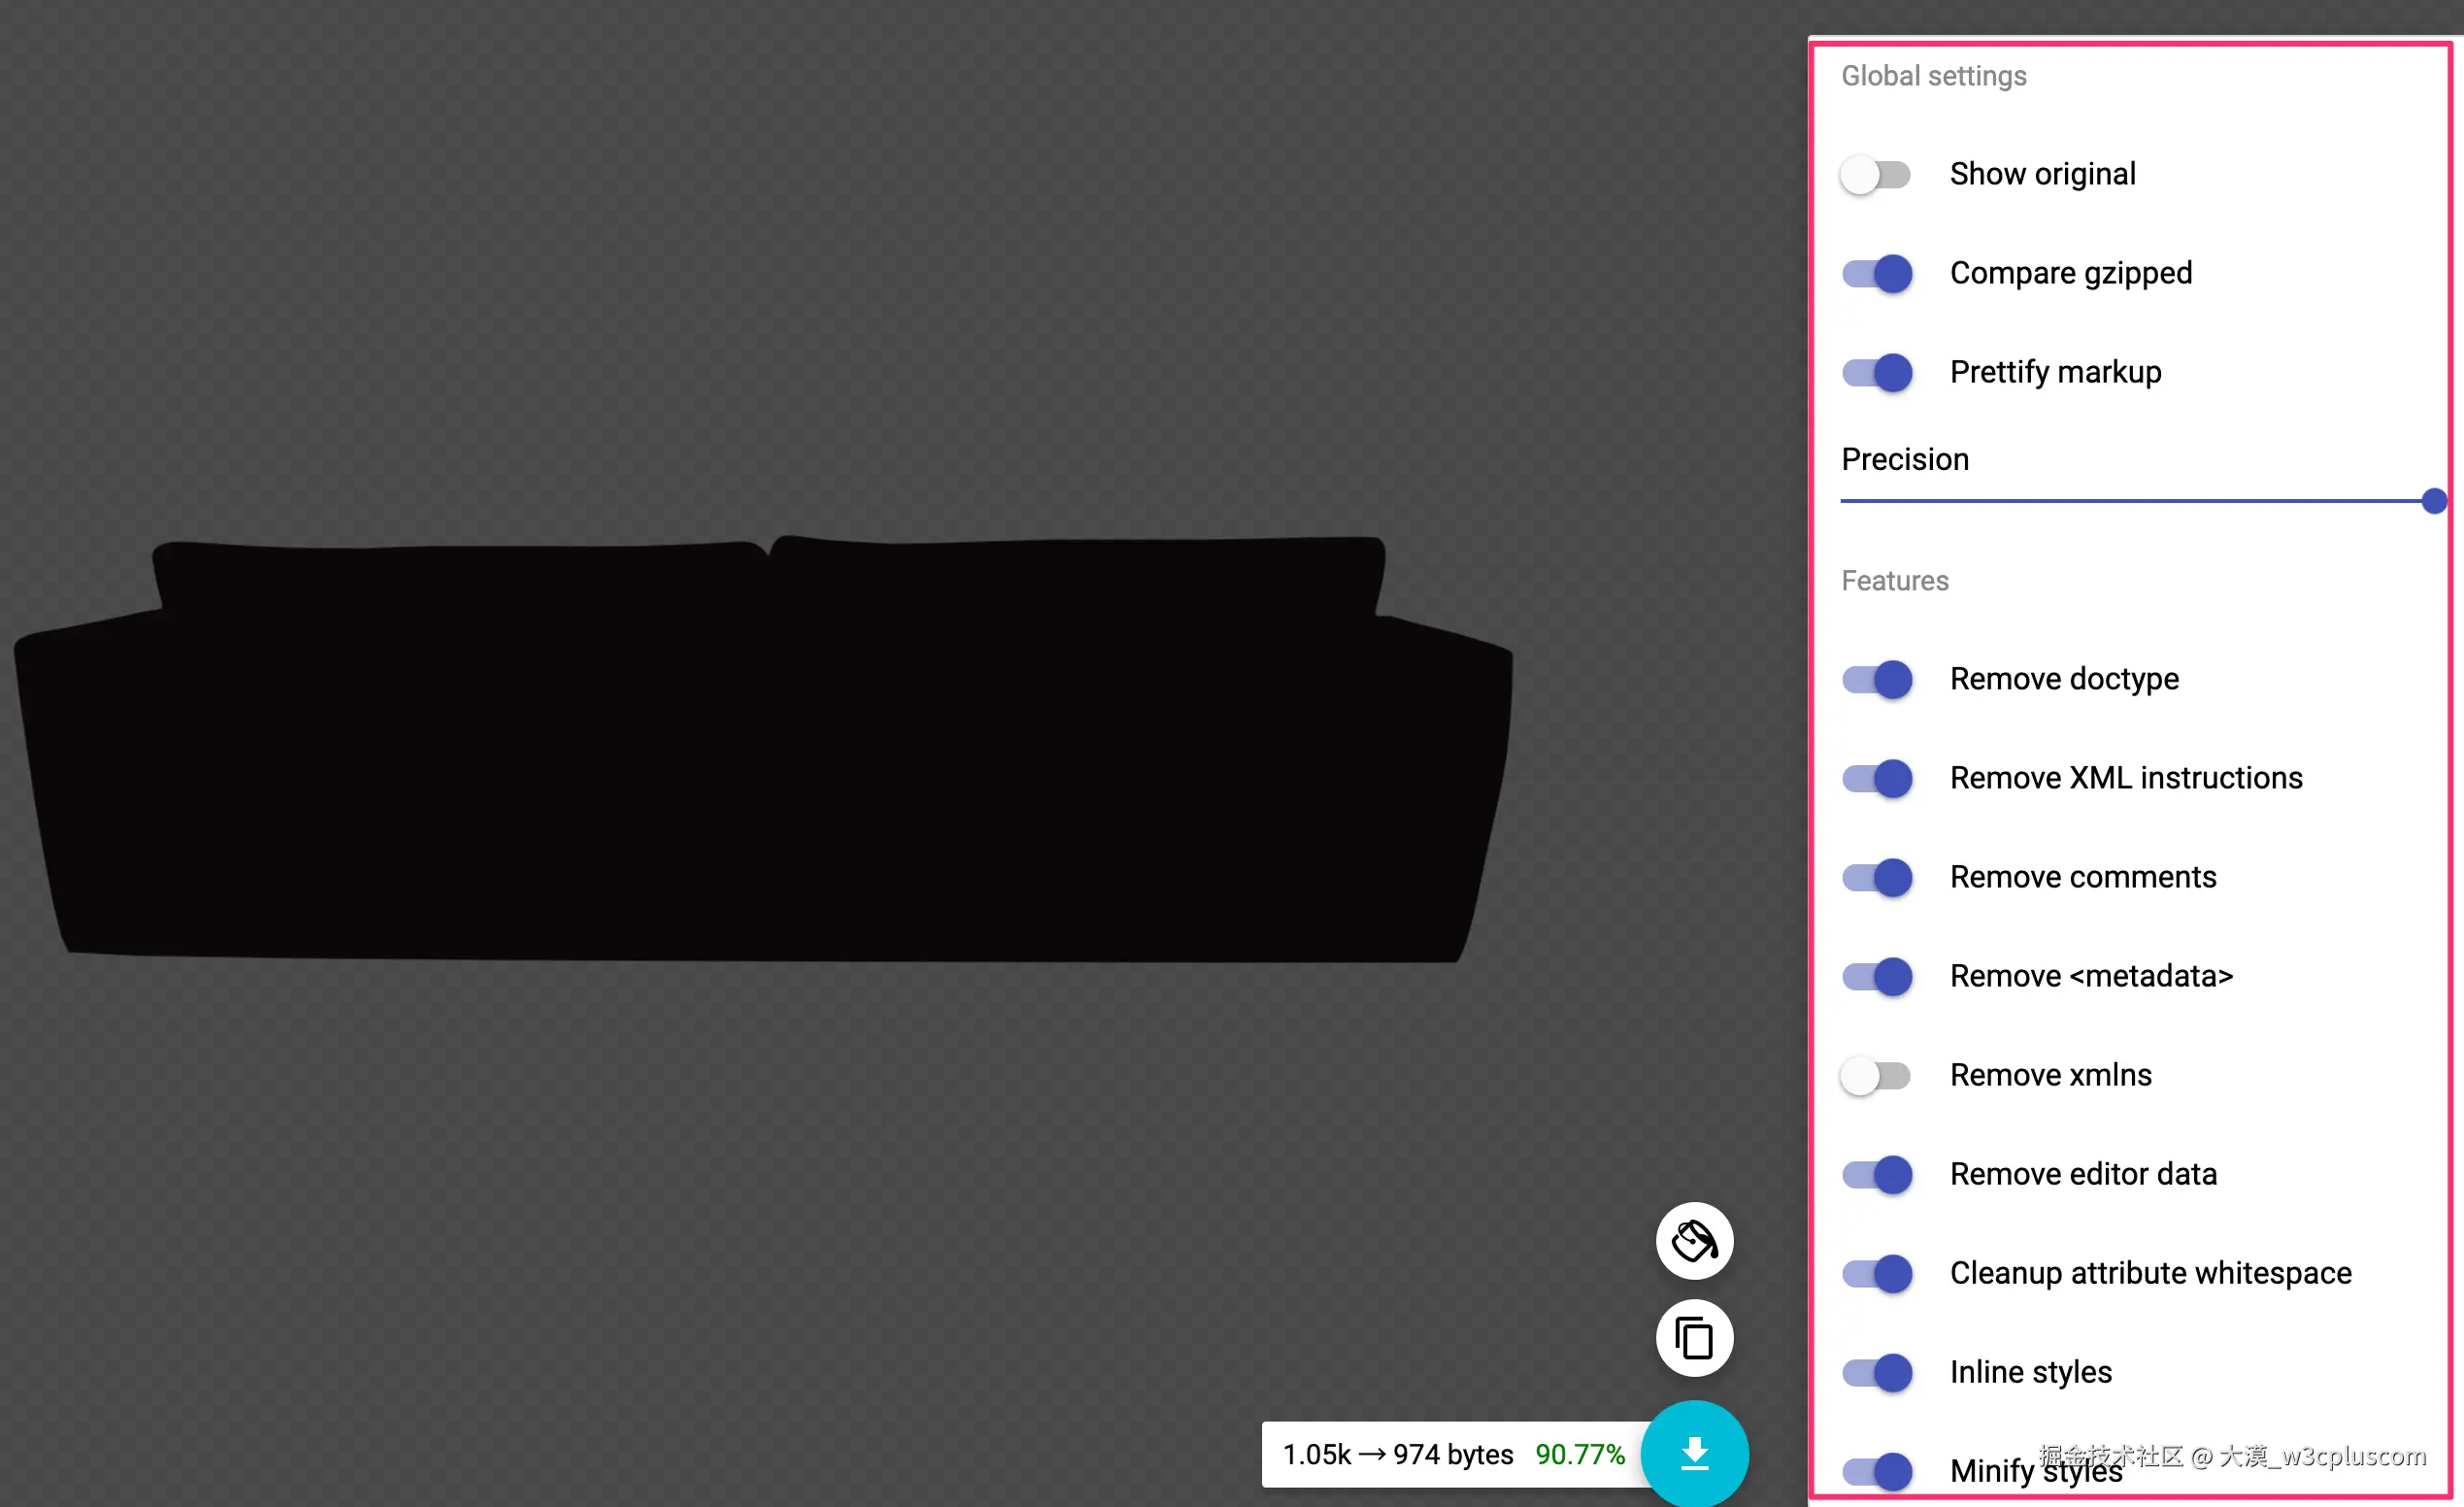Click the Precision slider handle
The width and height of the screenshot is (2464, 1507).
[2434, 501]
